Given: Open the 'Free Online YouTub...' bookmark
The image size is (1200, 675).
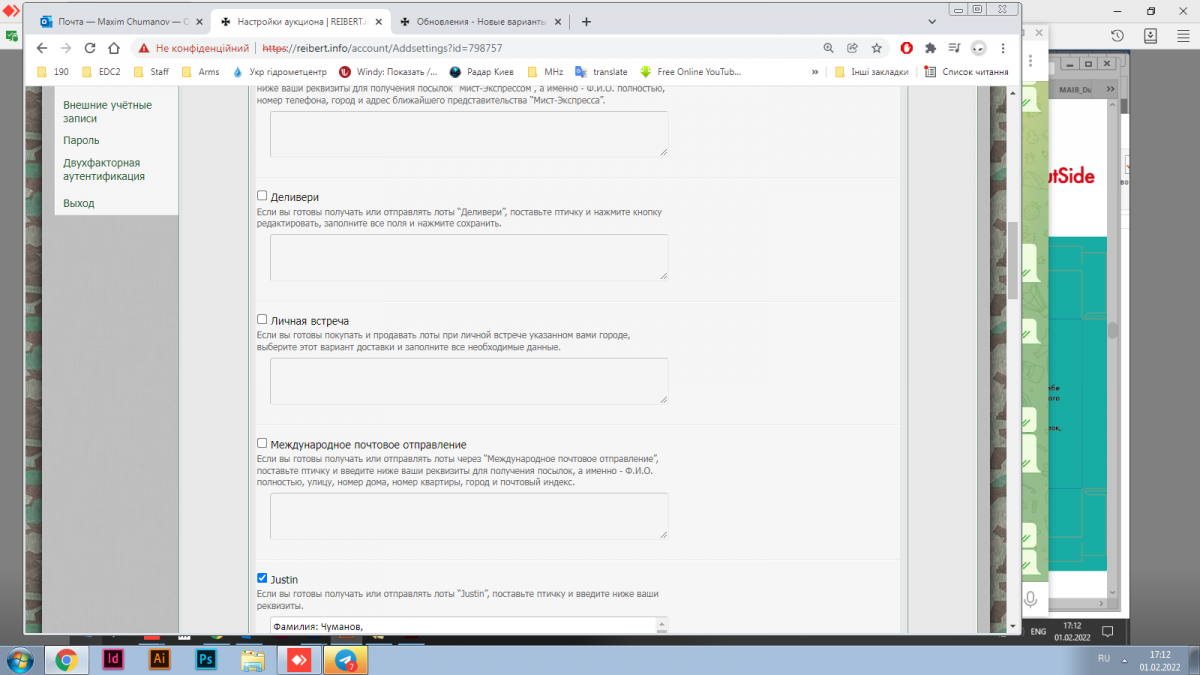Looking at the screenshot, I should [691, 72].
